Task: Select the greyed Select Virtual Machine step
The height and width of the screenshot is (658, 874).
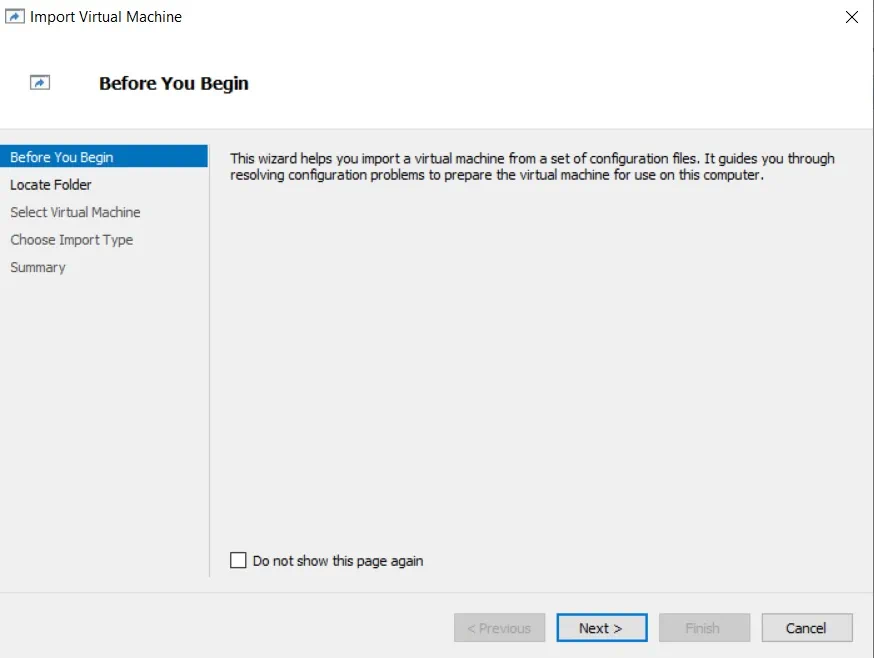Action: (75, 212)
